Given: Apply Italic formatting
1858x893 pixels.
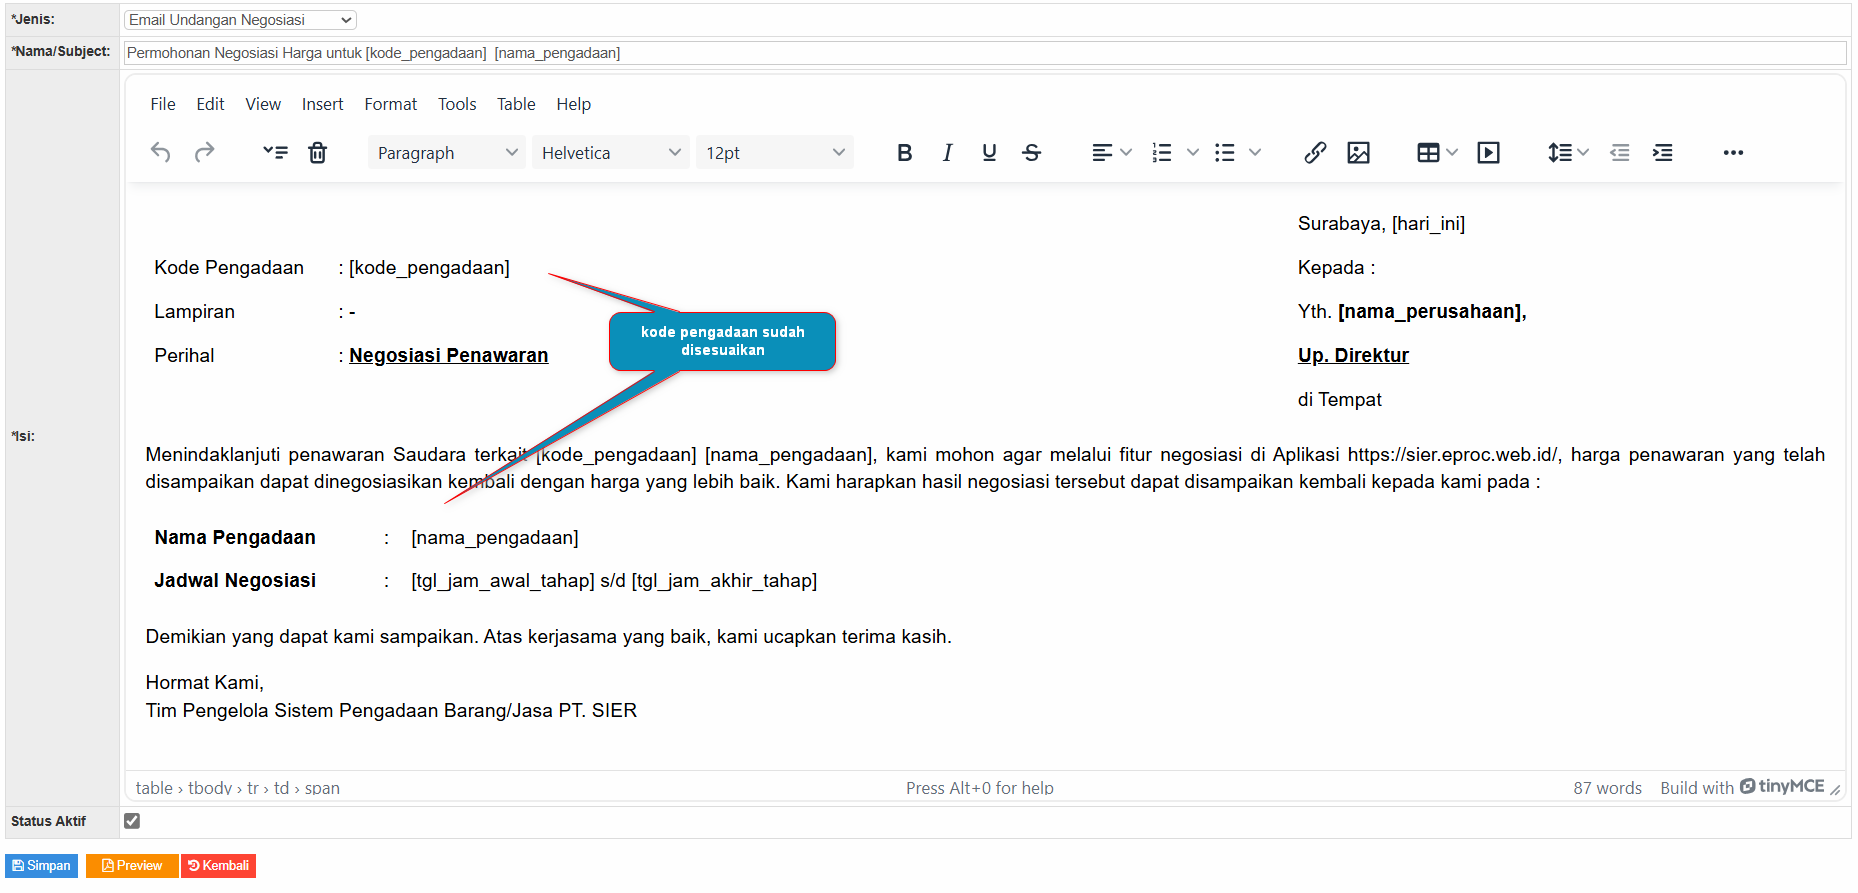Looking at the screenshot, I should 947,153.
